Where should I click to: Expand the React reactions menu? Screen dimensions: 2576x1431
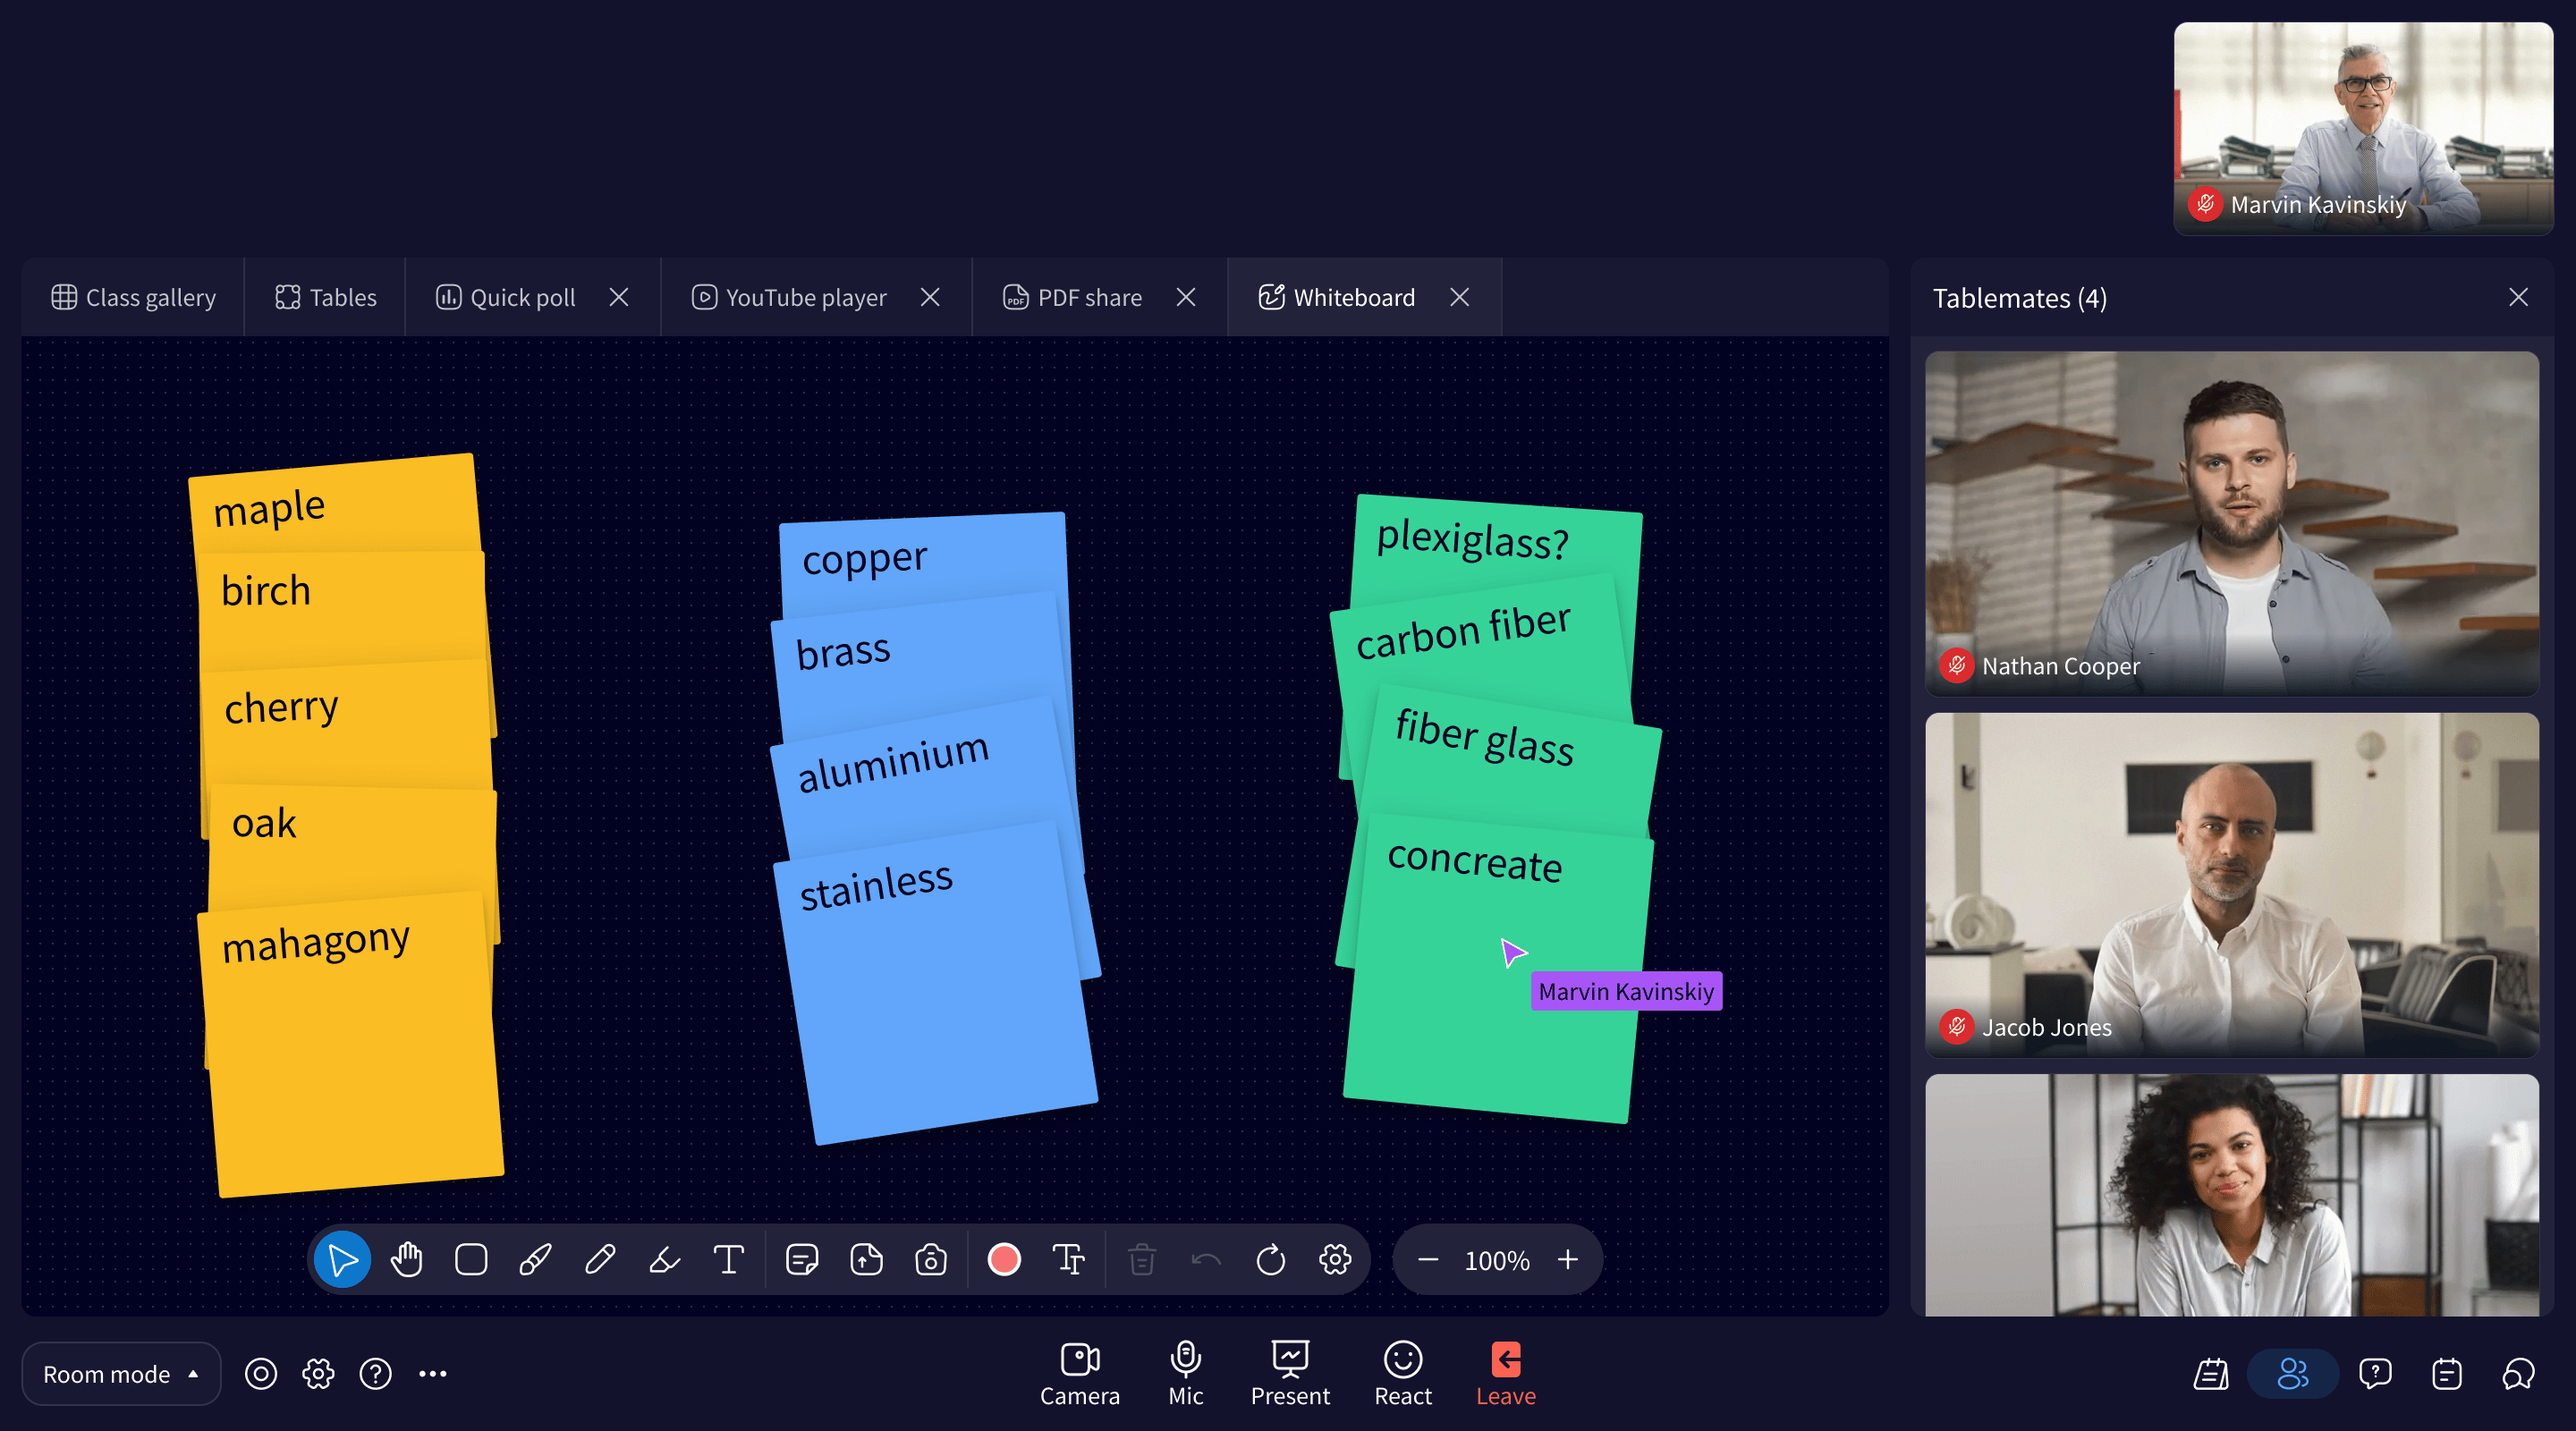pos(1402,1372)
